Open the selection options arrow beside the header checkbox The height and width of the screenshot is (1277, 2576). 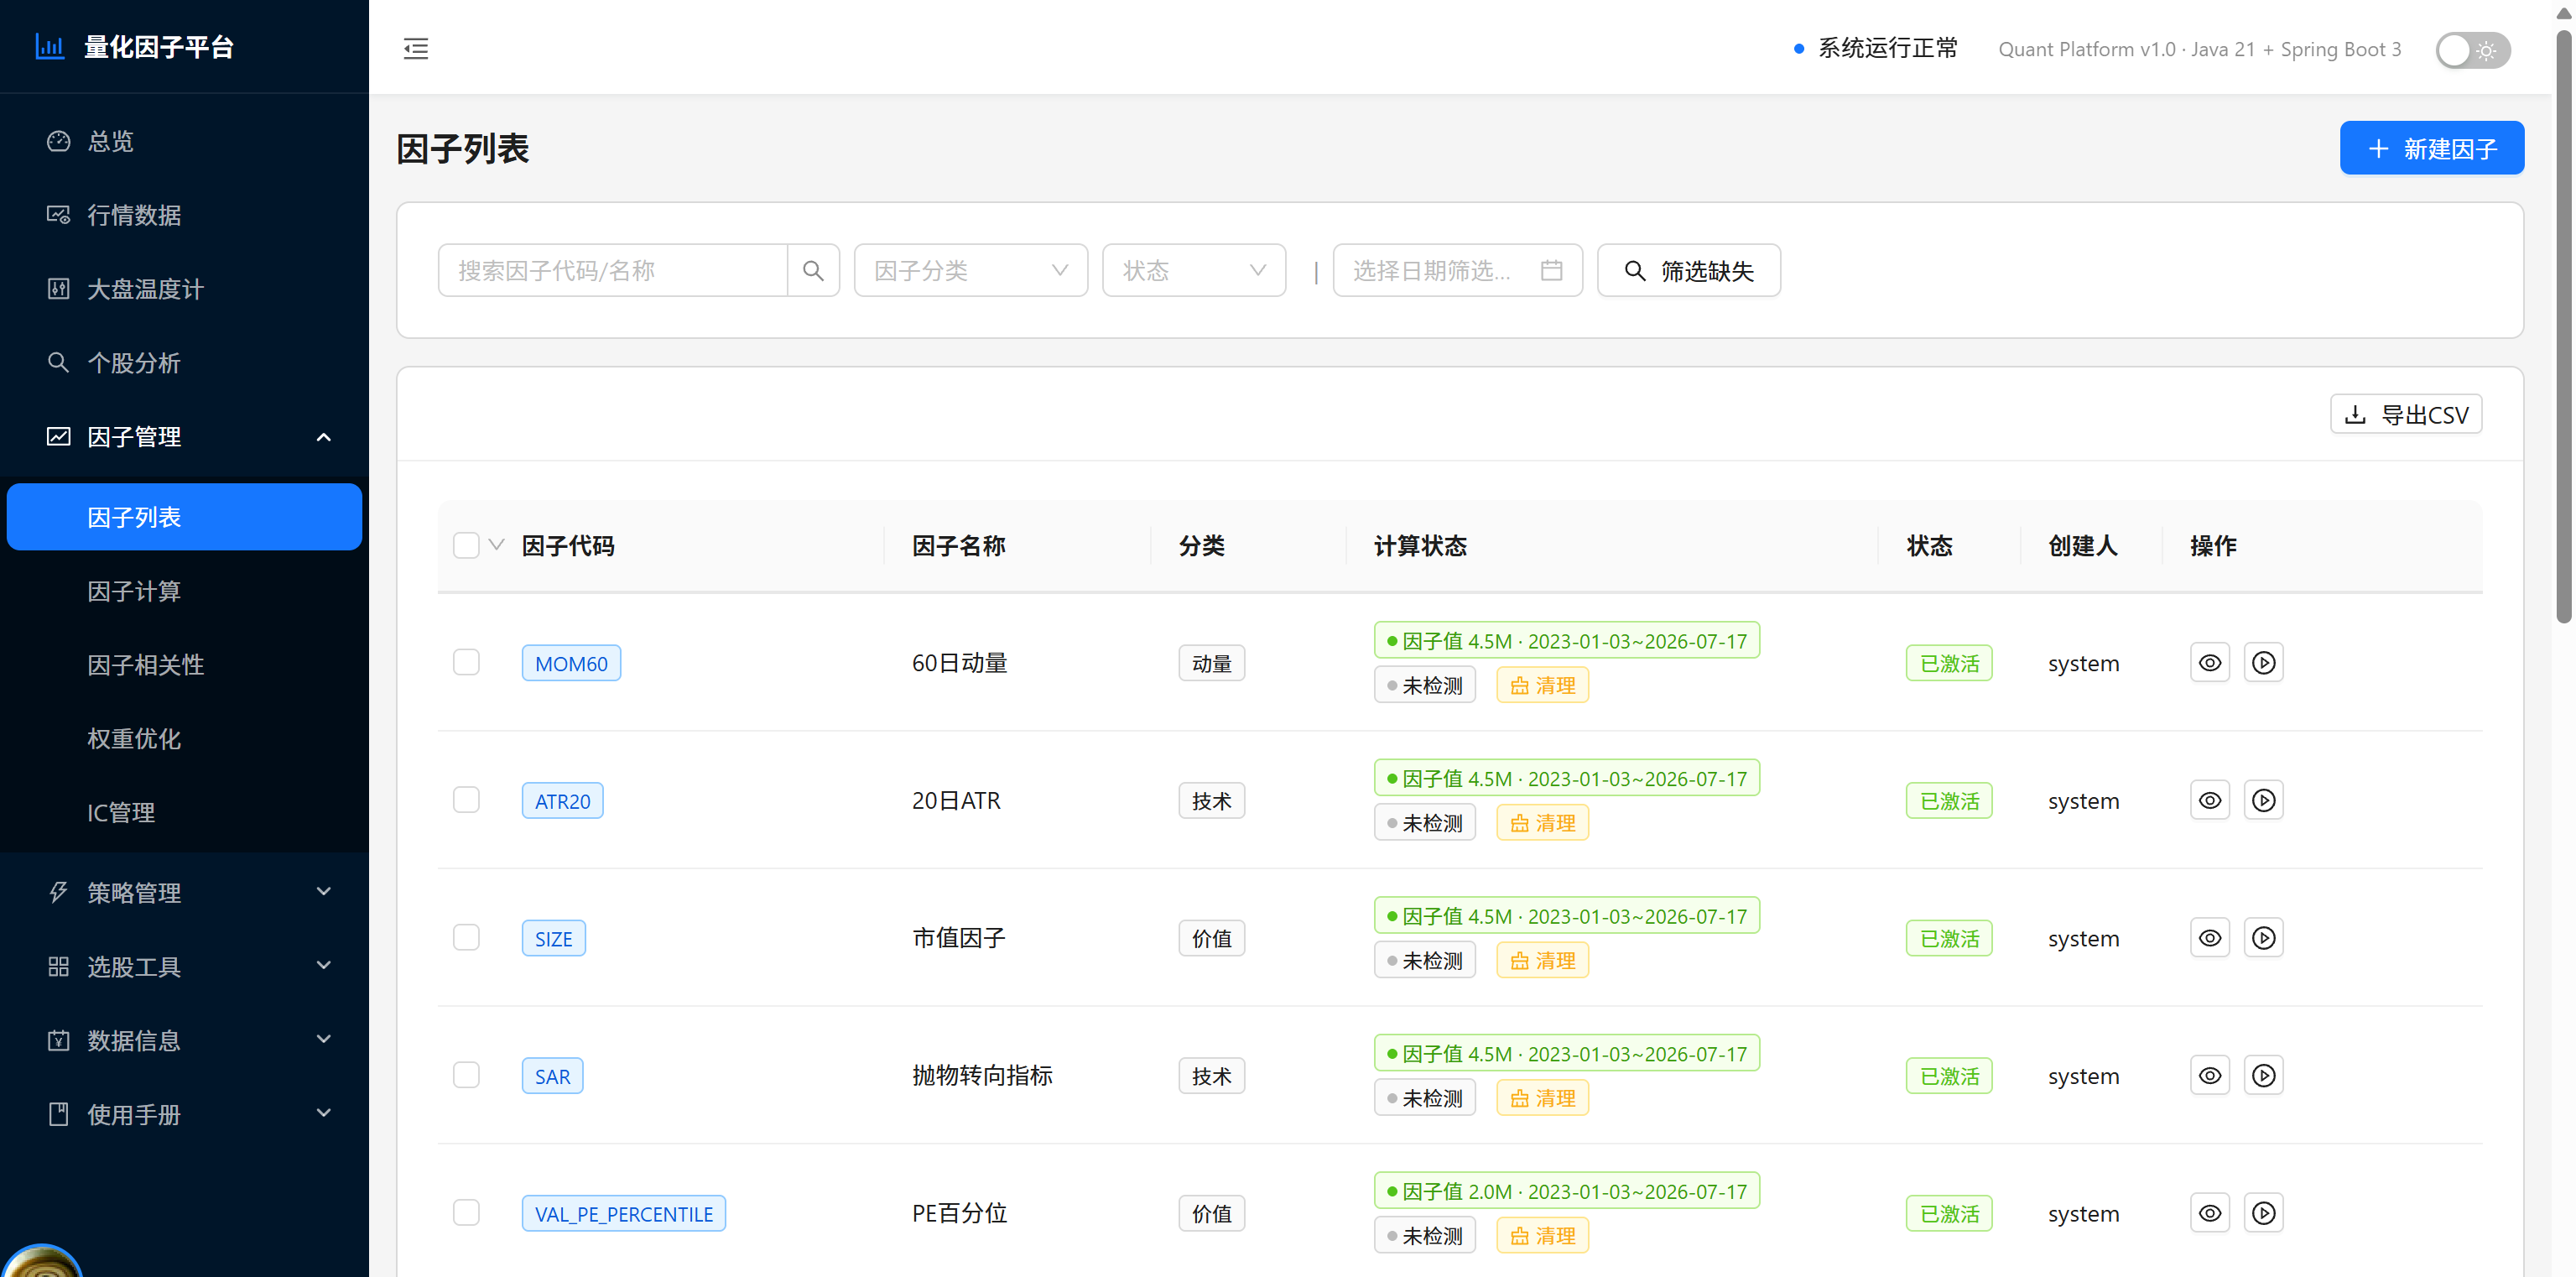(496, 545)
